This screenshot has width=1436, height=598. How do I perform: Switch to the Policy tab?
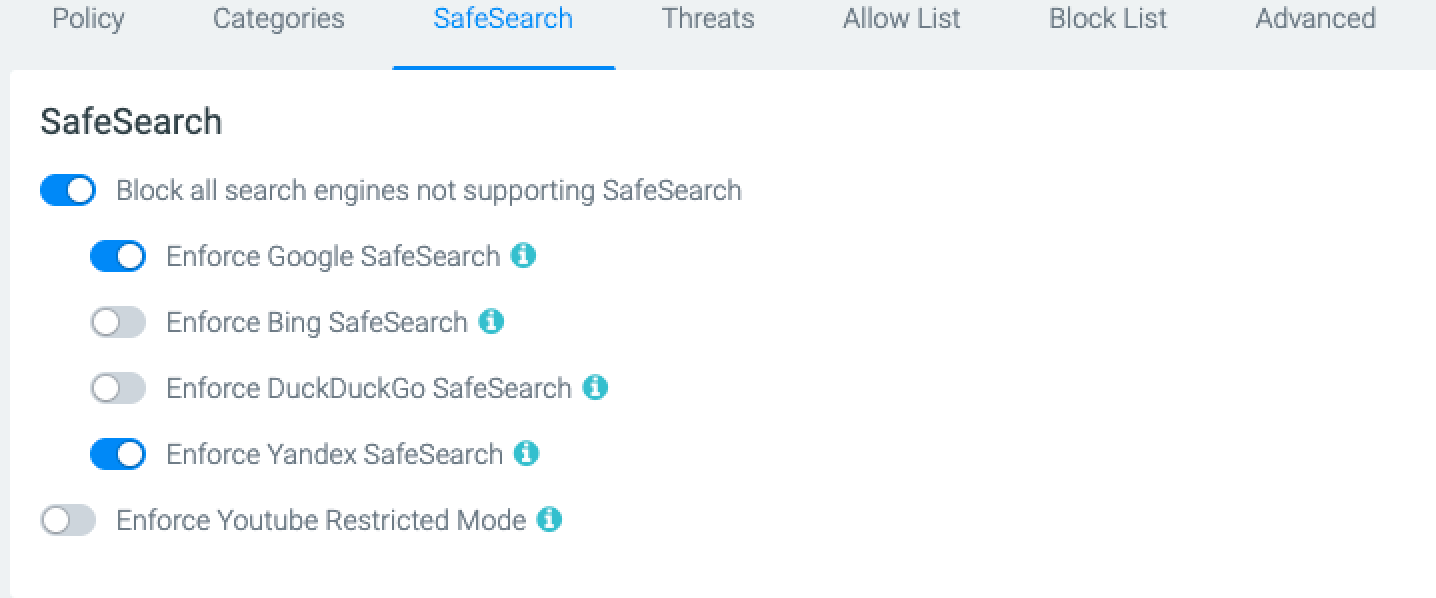click(x=88, y=19)
